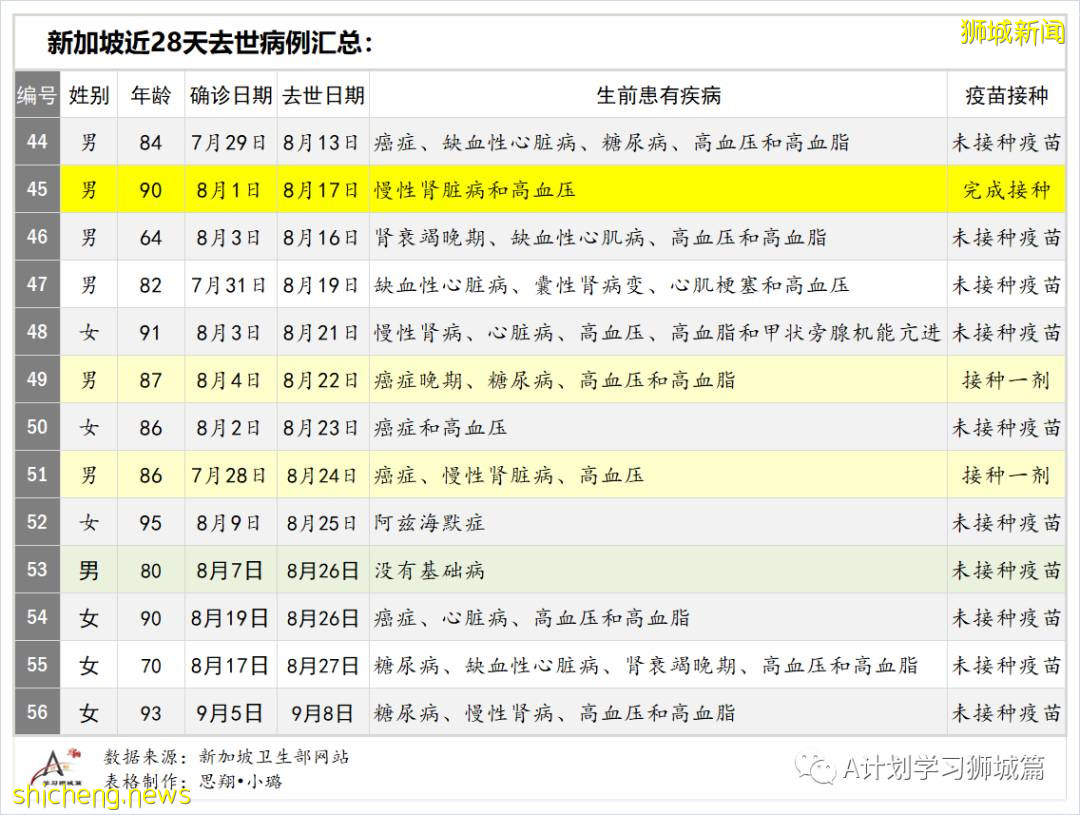This screenshot has height=815, width=1080.
Task: Click the 新加坡卫生部网站 data source text
Action: (x=273, y=757)
